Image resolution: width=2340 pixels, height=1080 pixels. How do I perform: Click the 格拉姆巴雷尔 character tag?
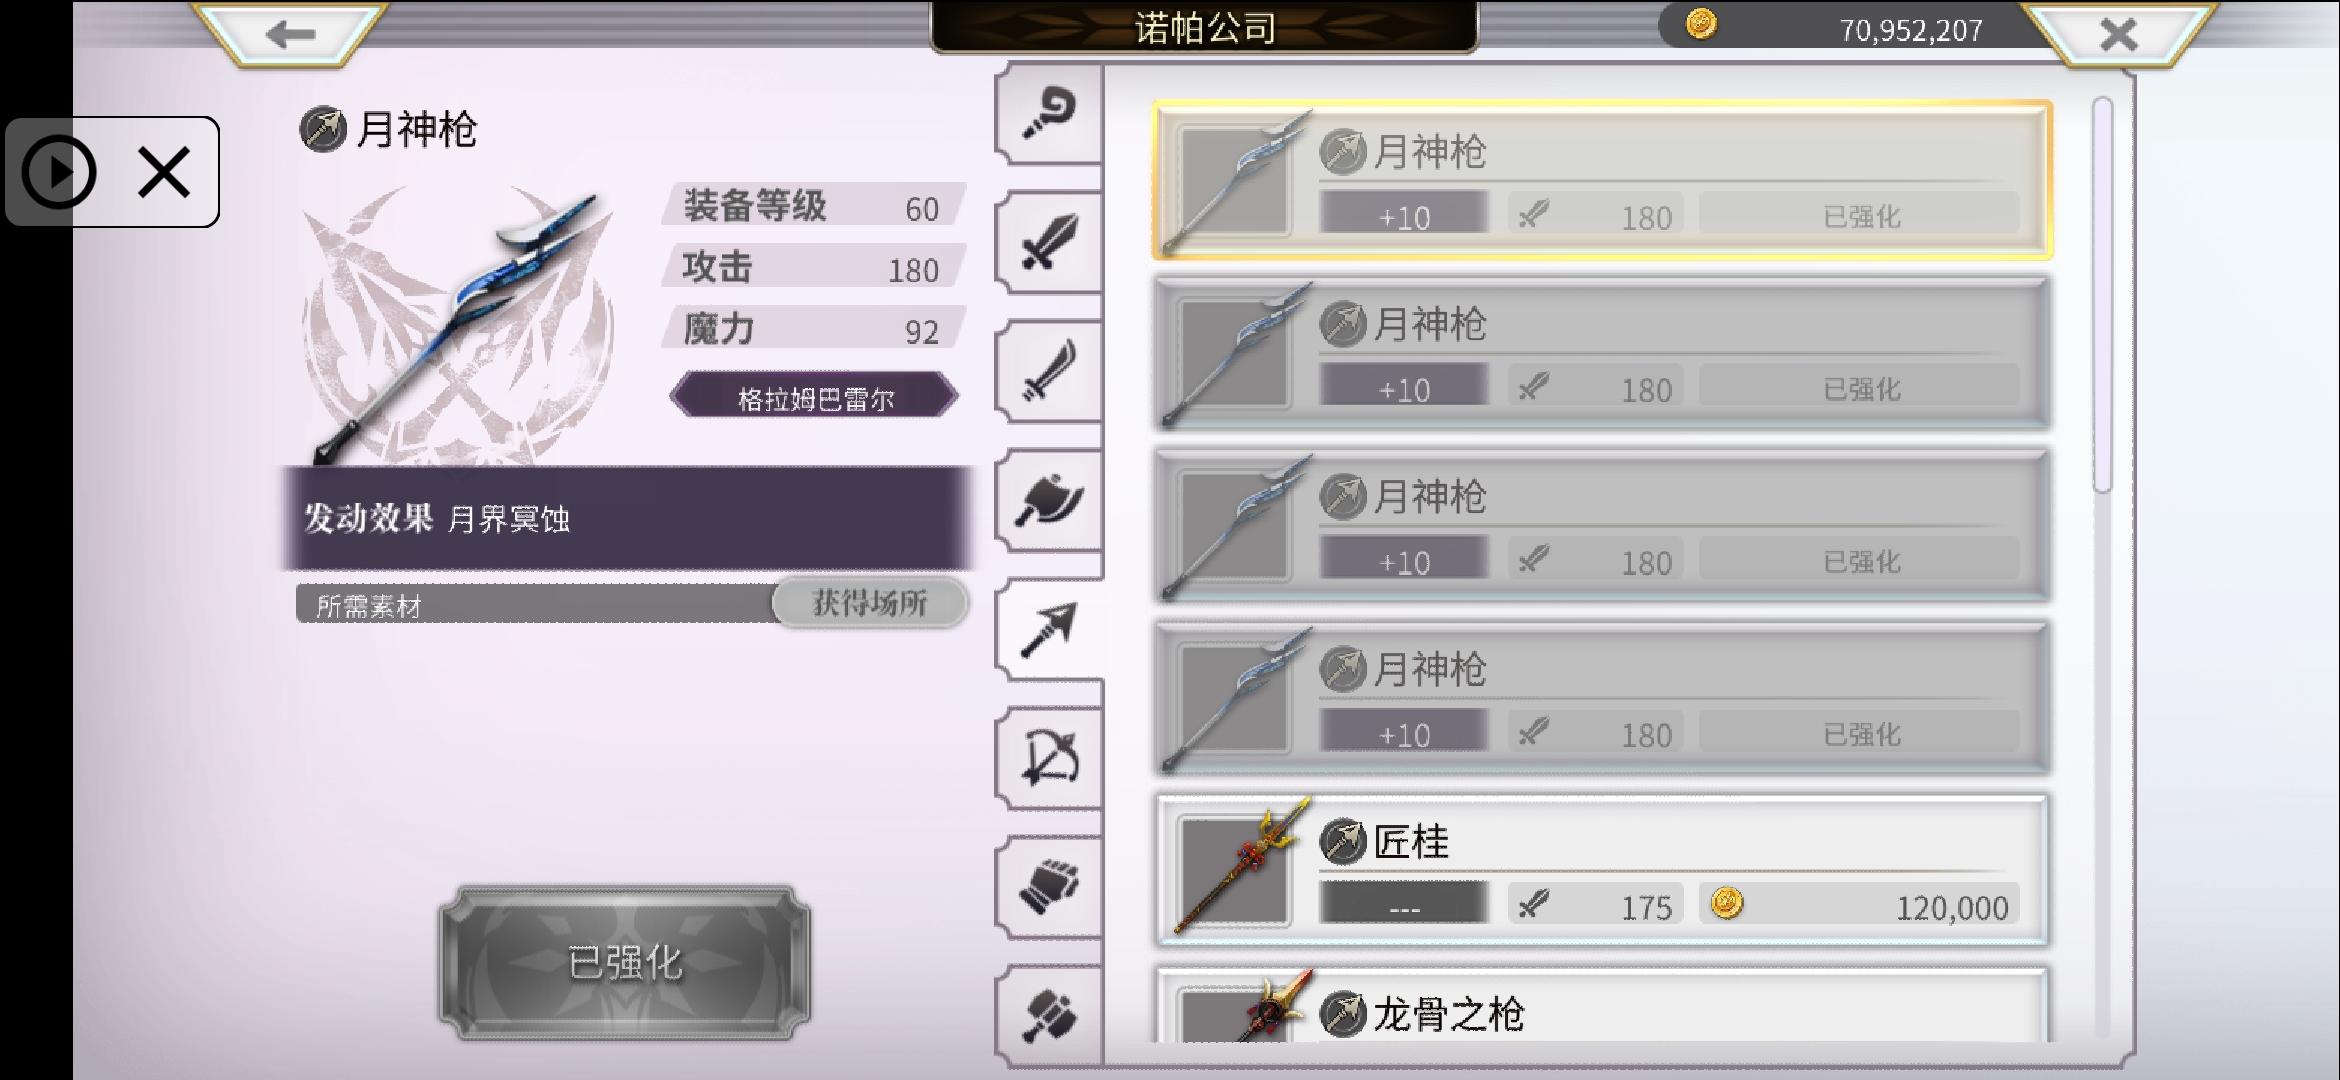[x=814, y=398]
